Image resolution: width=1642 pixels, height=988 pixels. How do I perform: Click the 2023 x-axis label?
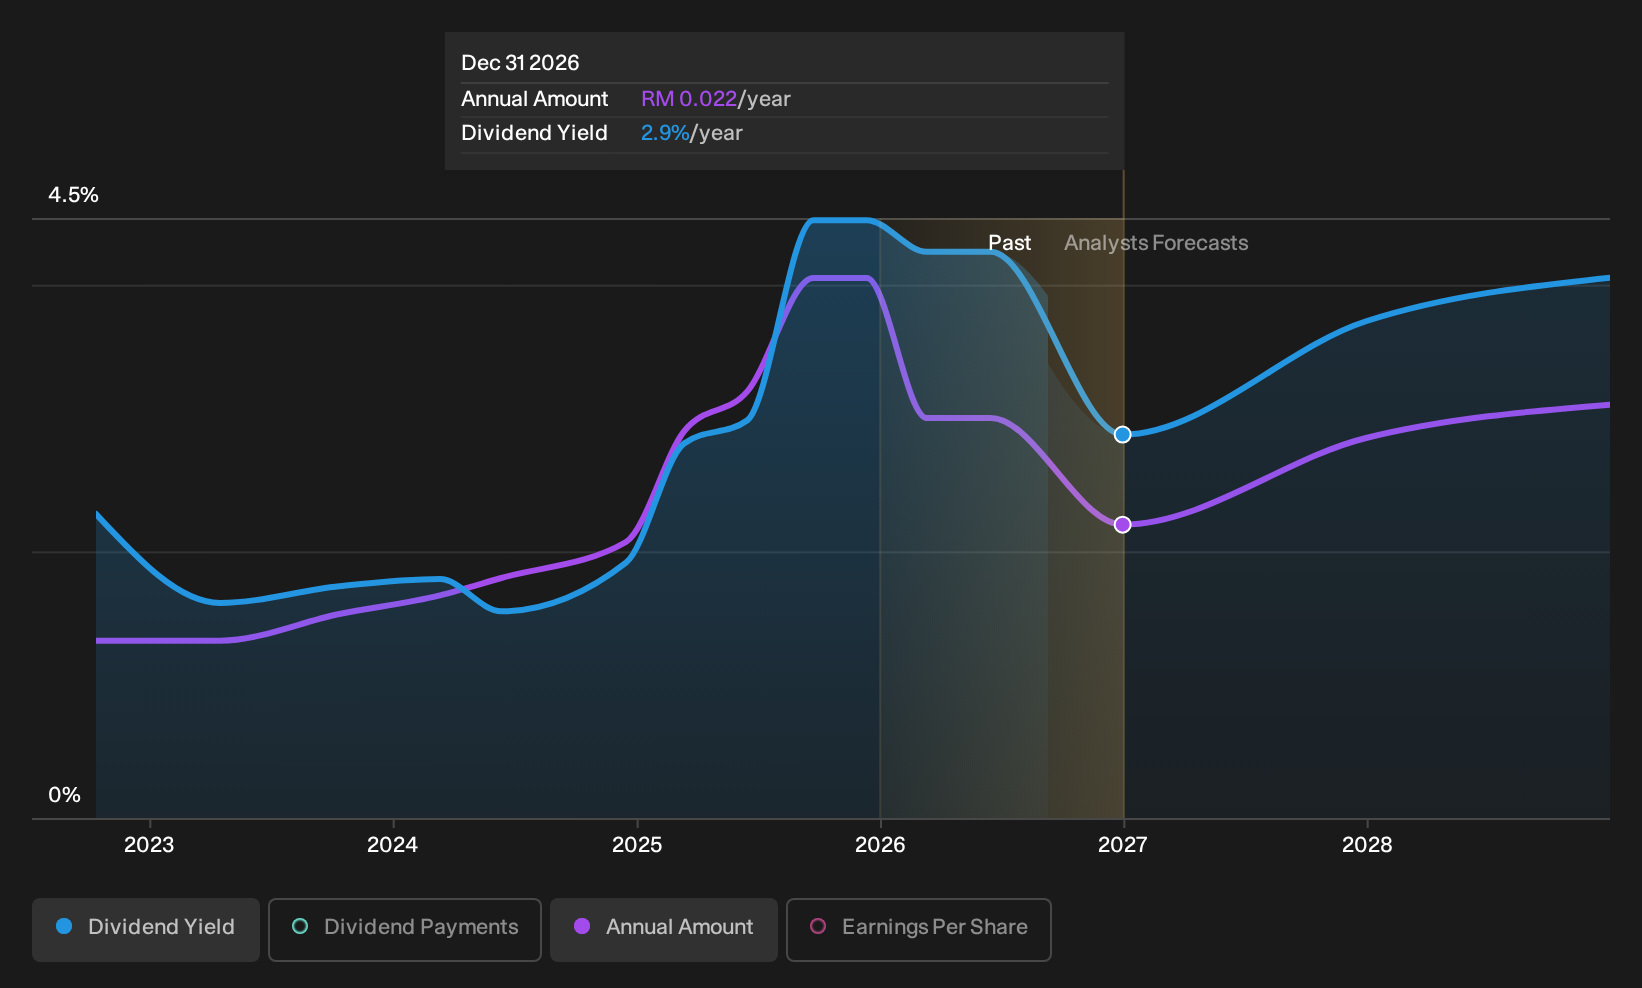click(149, 845)
